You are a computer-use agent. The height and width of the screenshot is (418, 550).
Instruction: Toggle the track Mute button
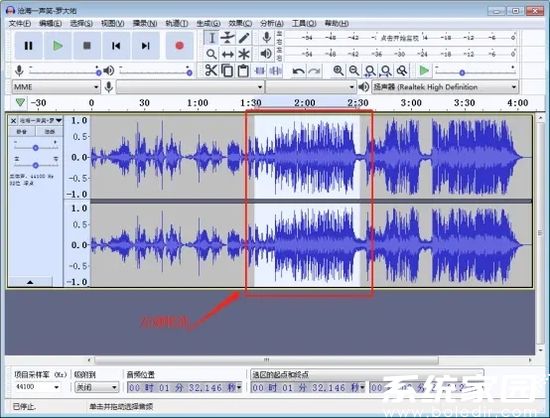click(x=22, y=132)
